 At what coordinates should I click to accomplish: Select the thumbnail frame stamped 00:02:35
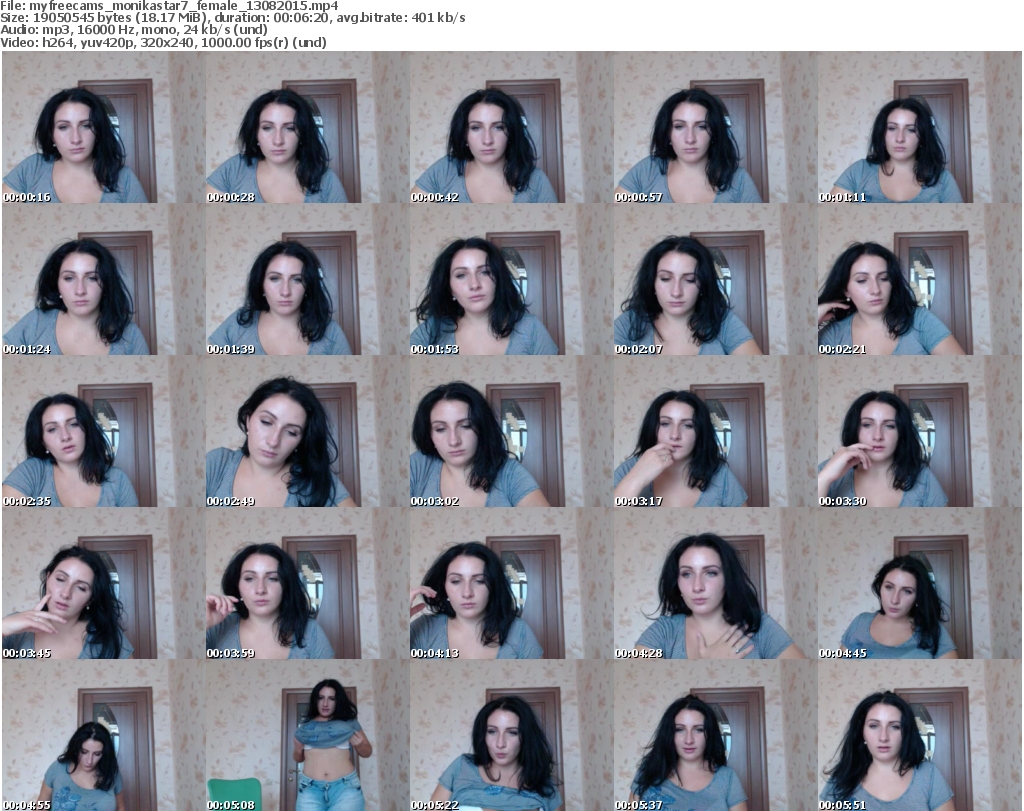click(104, 432)
